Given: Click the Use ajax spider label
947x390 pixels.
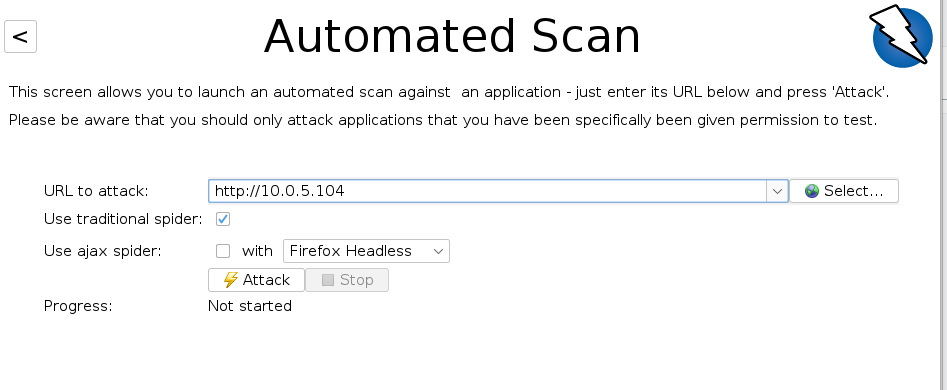Looking at the screenshot, I should (103, 251).
